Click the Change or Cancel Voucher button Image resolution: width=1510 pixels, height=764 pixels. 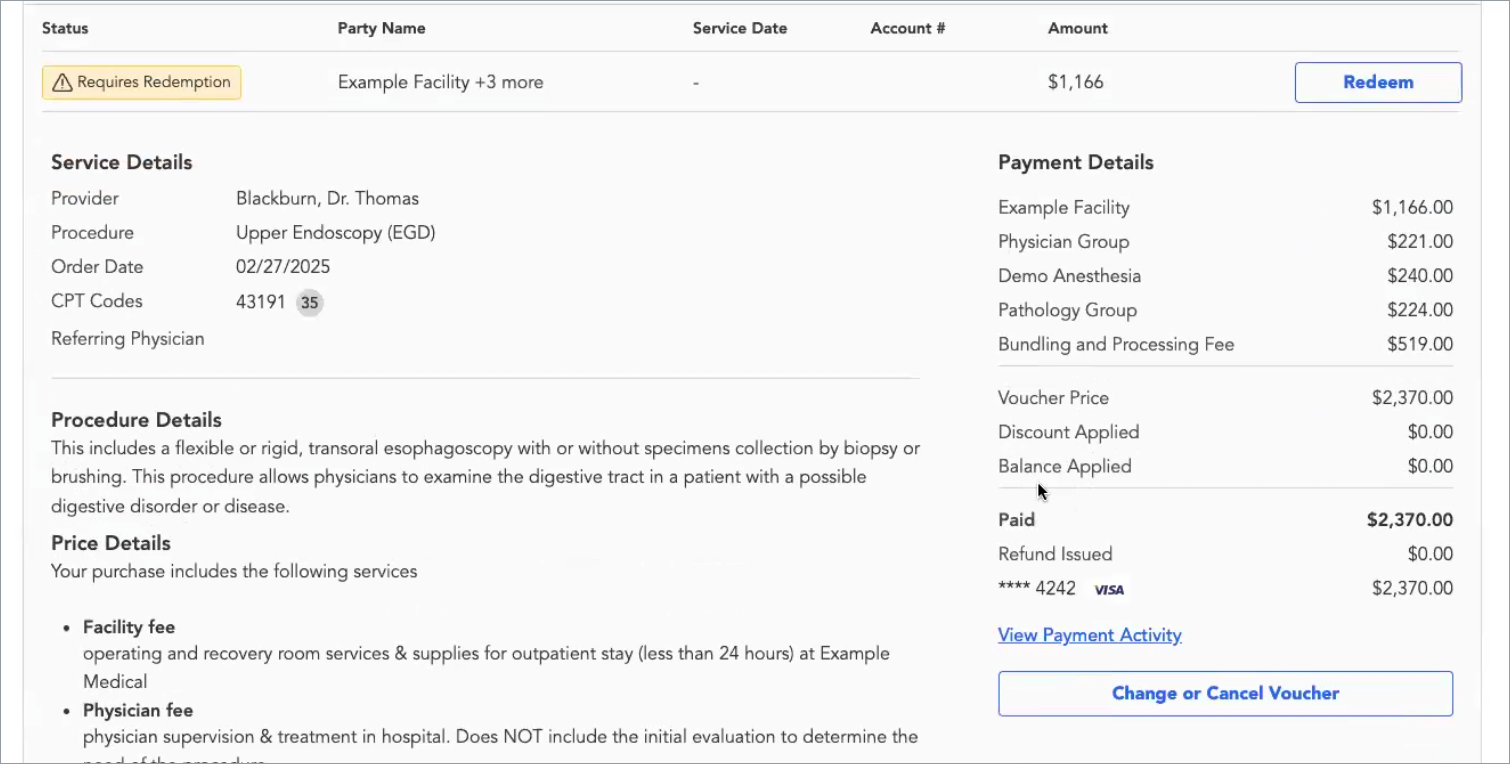click(1225, 693)
